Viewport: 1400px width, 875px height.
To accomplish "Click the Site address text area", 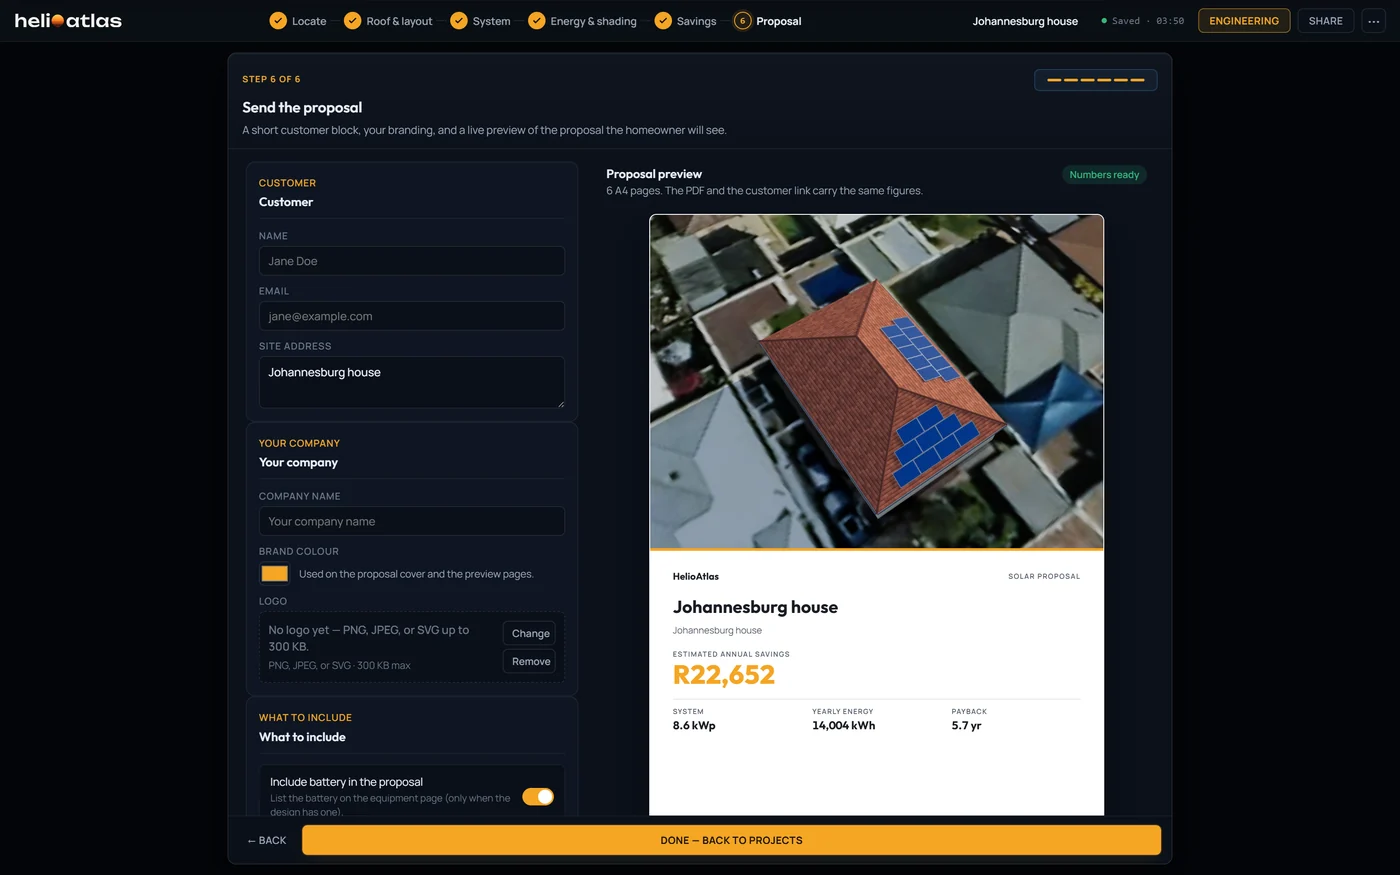I will click(411, 382).
